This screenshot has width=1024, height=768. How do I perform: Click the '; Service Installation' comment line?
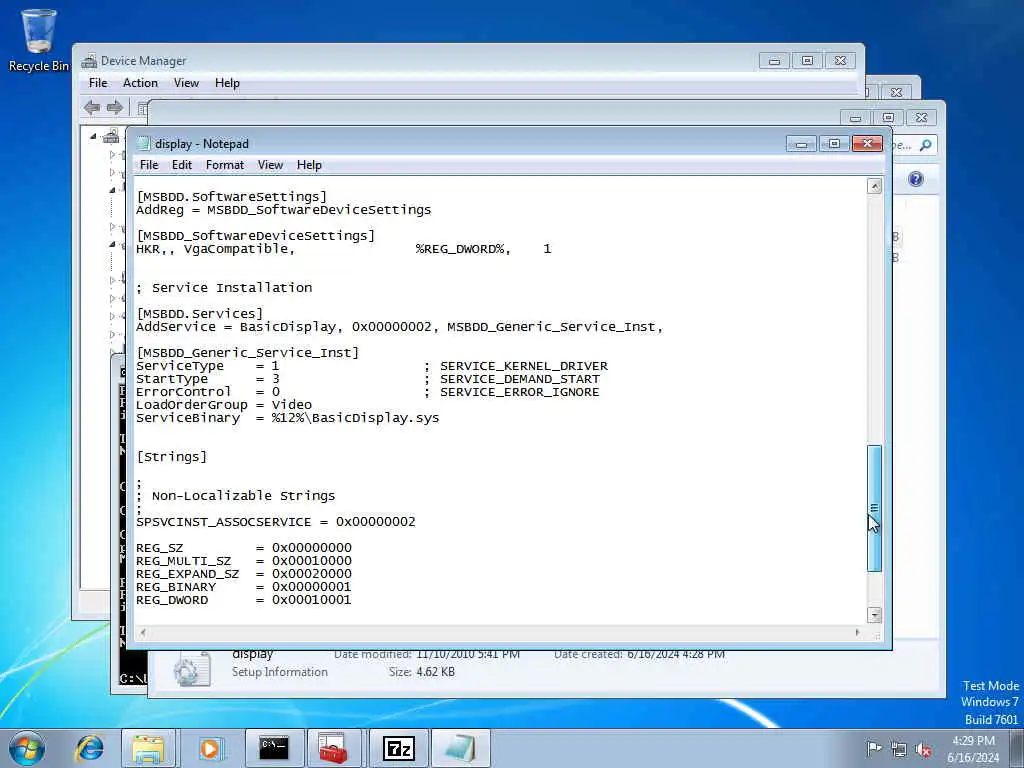[x=224, y=288]
